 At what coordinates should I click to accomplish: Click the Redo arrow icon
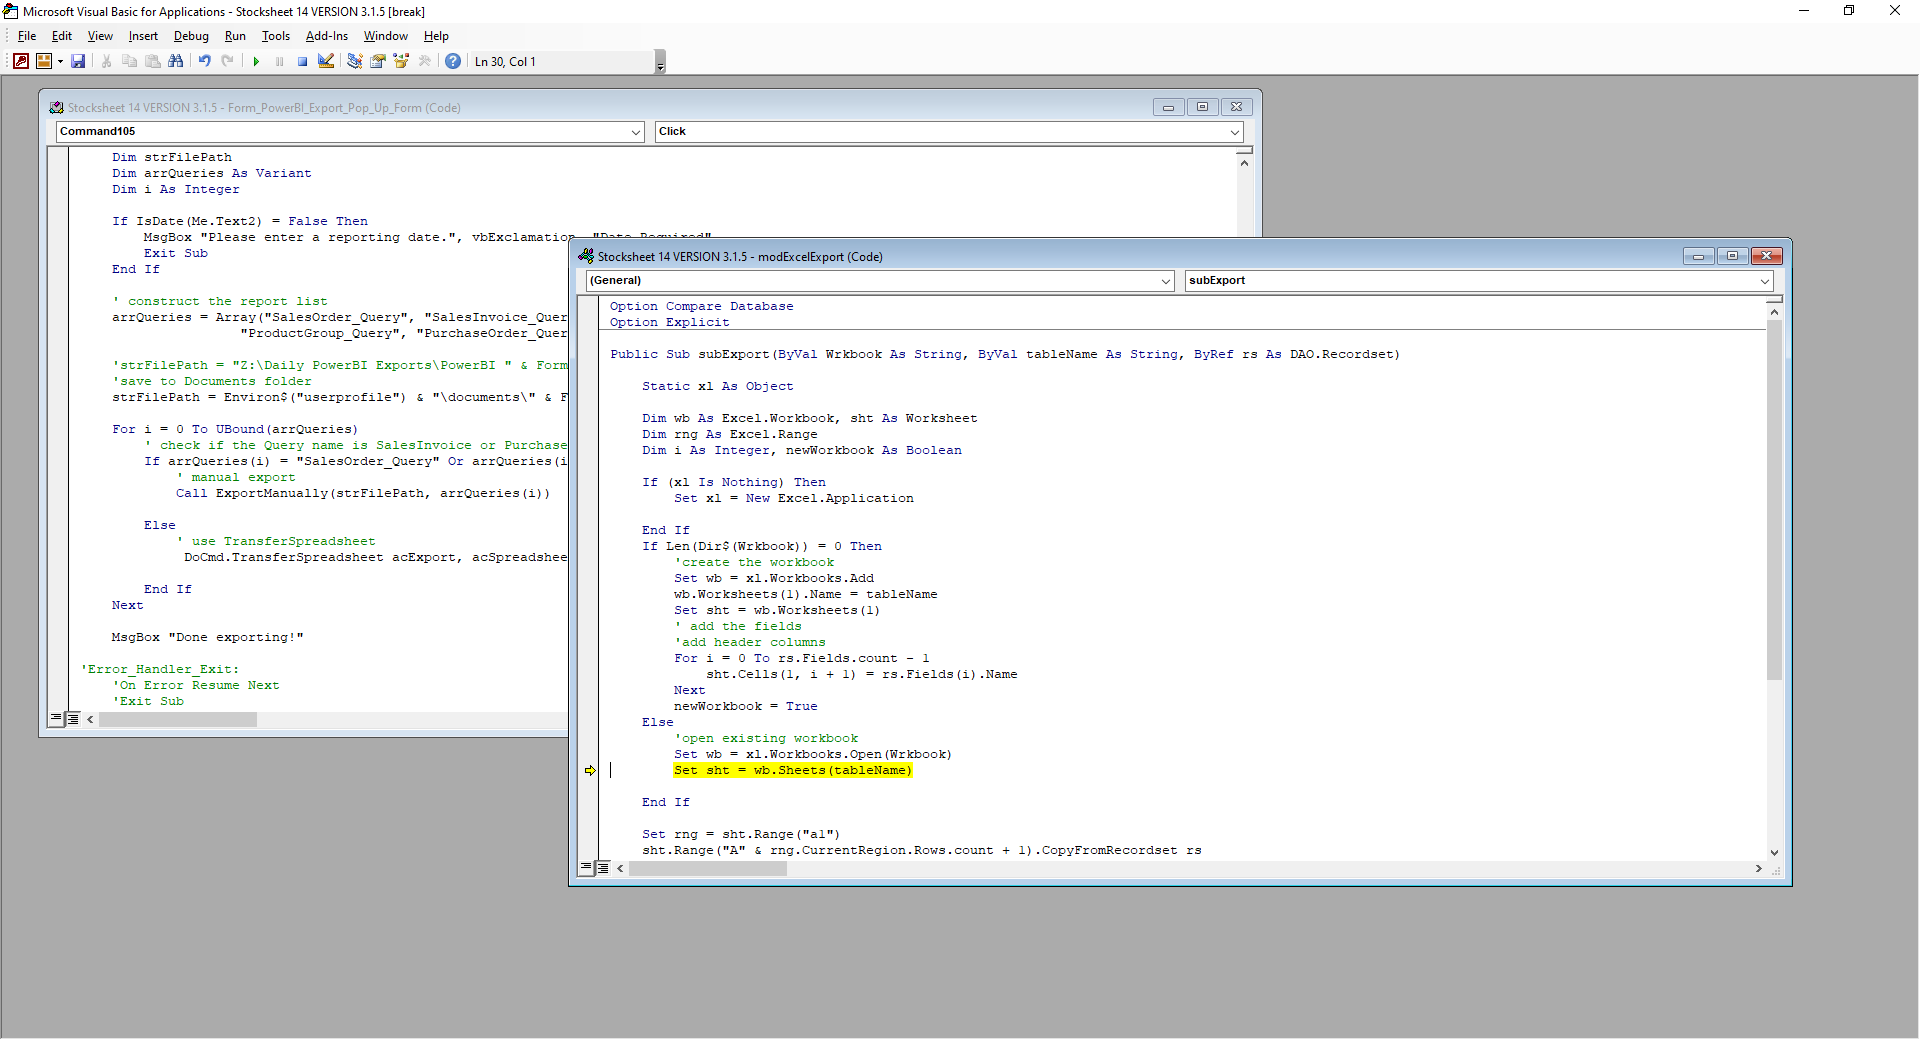click(228, 61)
